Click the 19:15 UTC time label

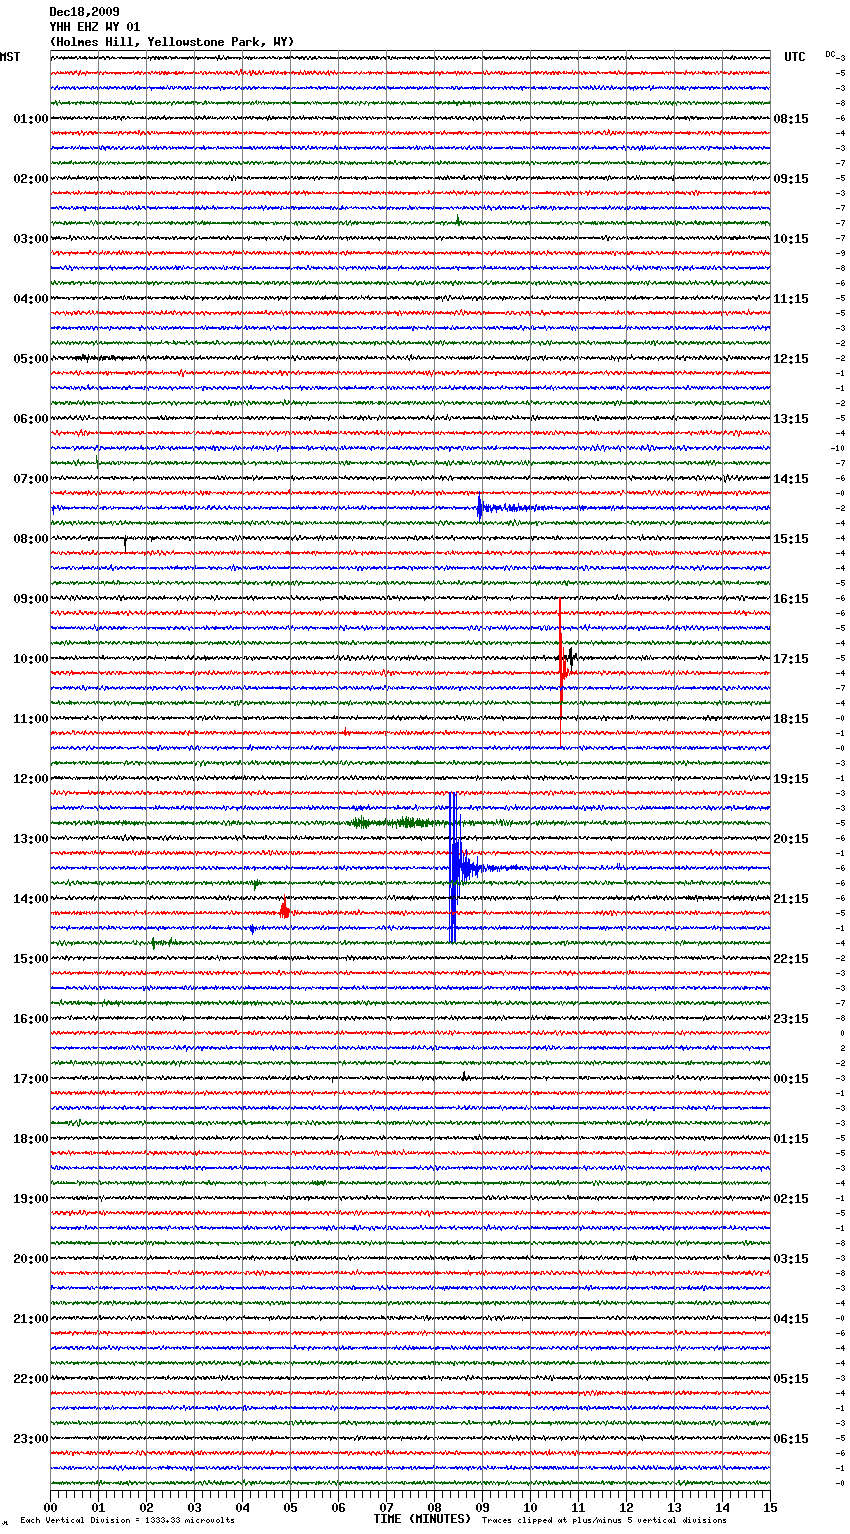click(x=791, y=779)
